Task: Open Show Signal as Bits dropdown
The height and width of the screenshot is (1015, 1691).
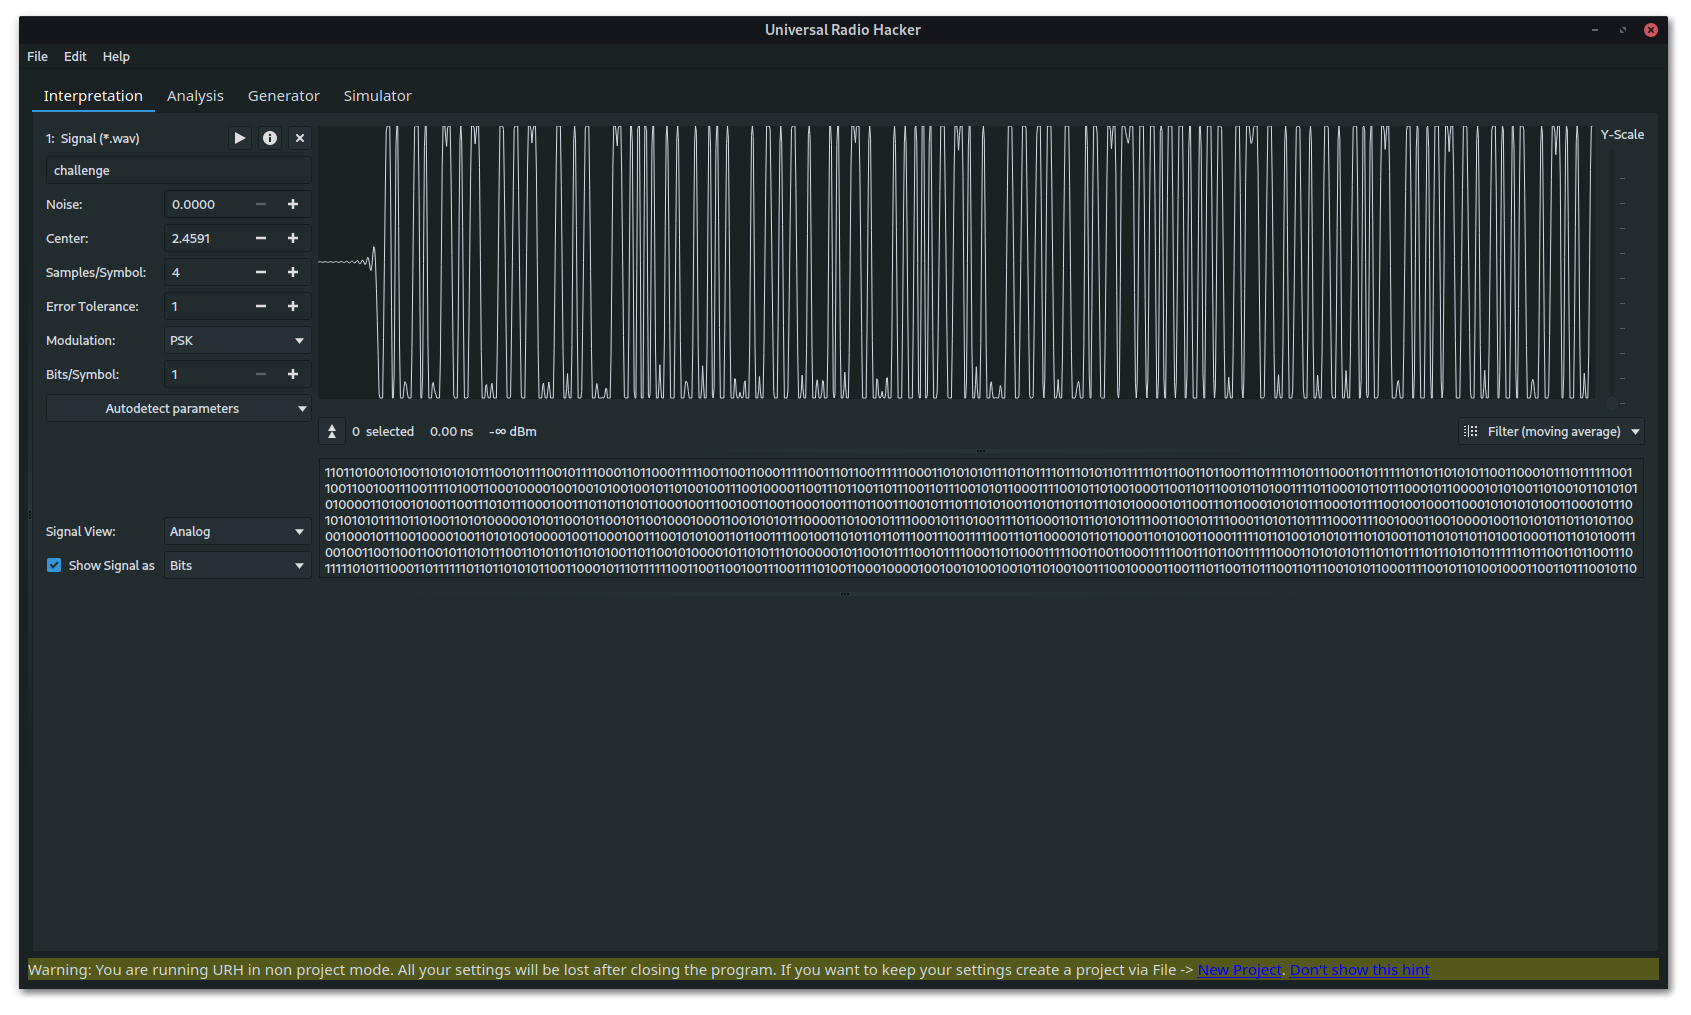Action: 238,565
